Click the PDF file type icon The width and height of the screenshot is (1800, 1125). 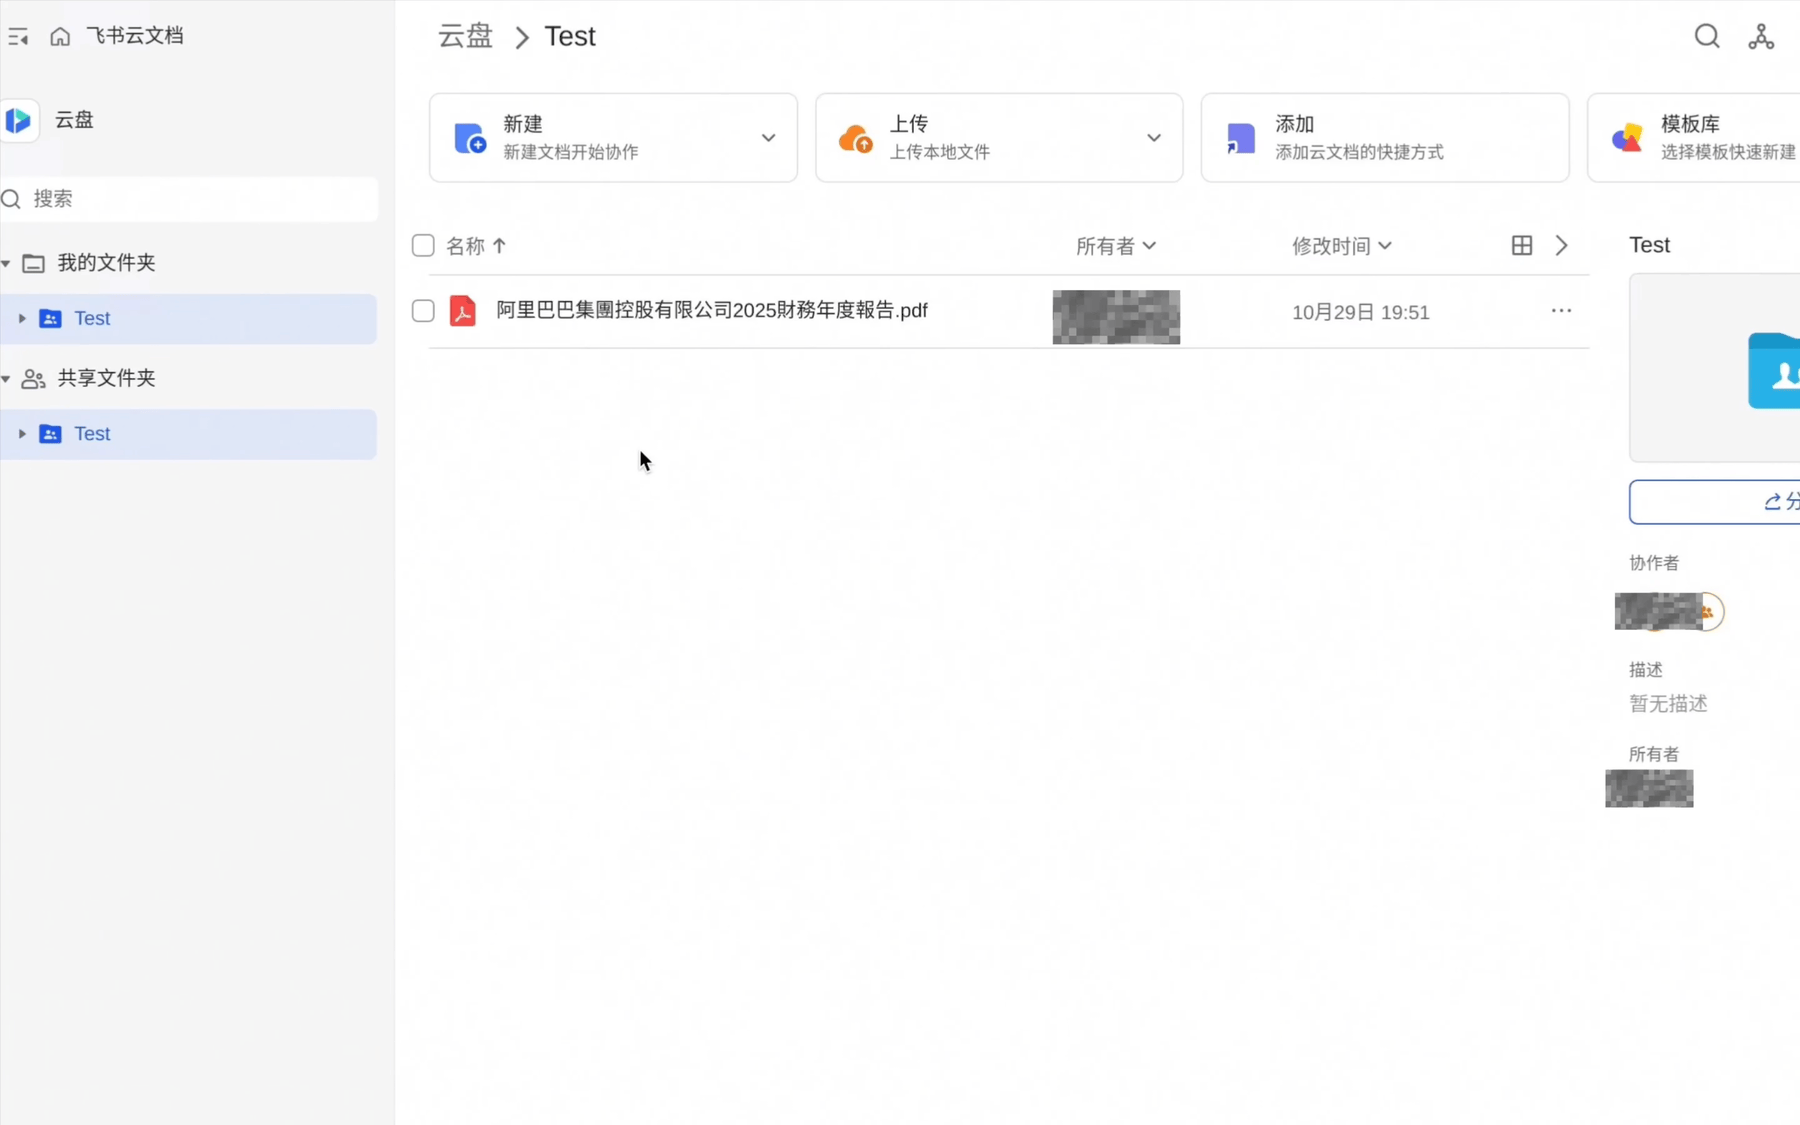coord(462,311)
